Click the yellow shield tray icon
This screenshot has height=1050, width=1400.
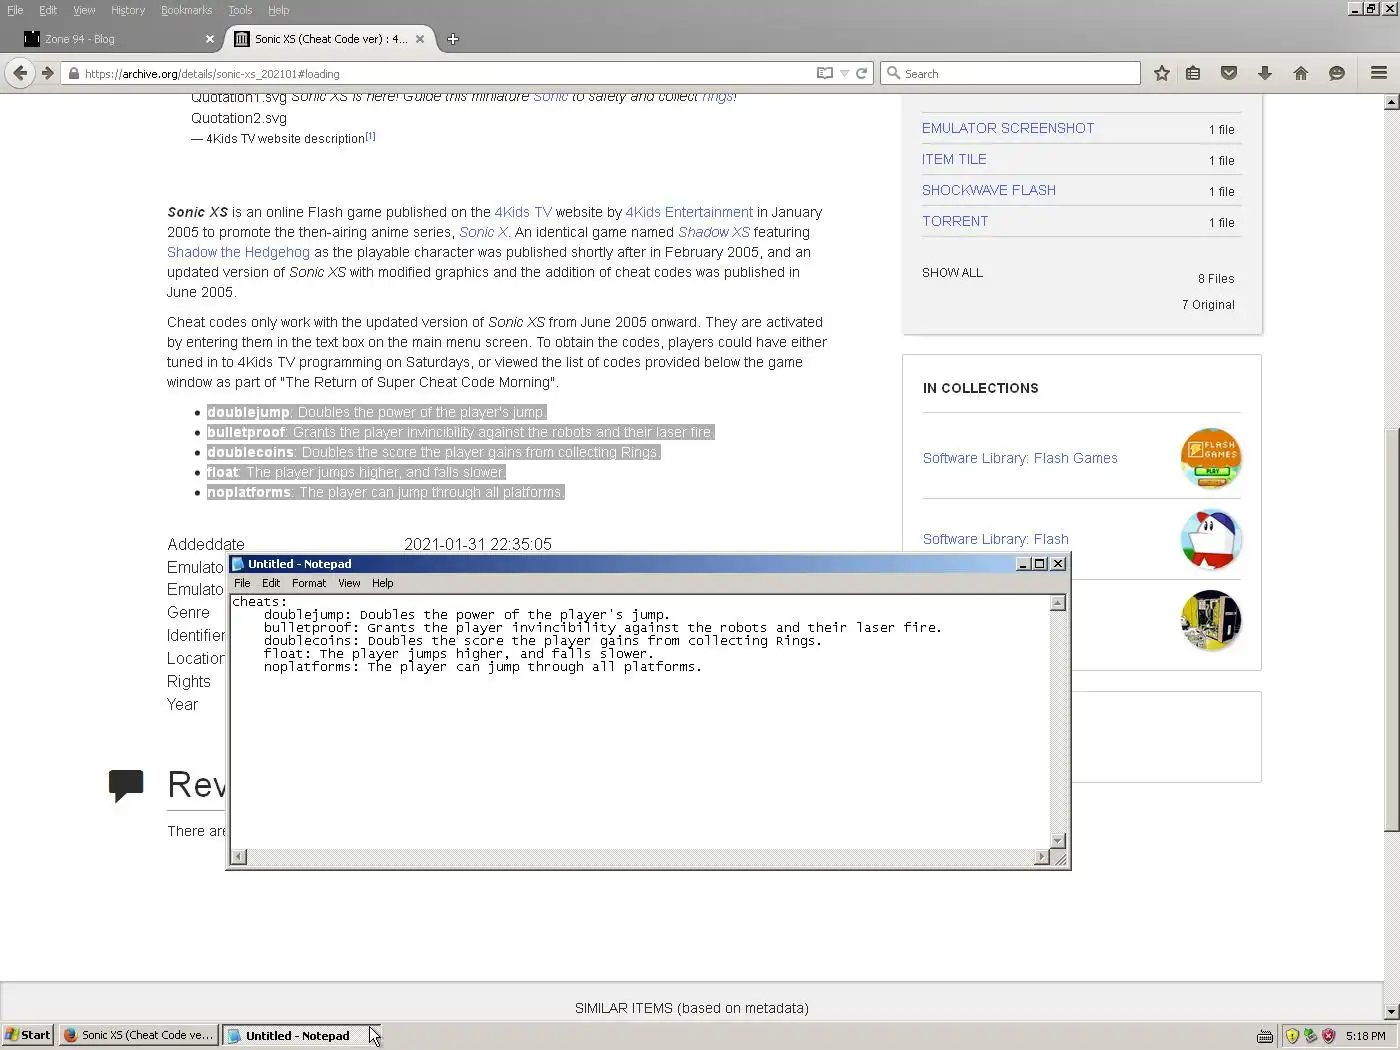(1292, 1036)
